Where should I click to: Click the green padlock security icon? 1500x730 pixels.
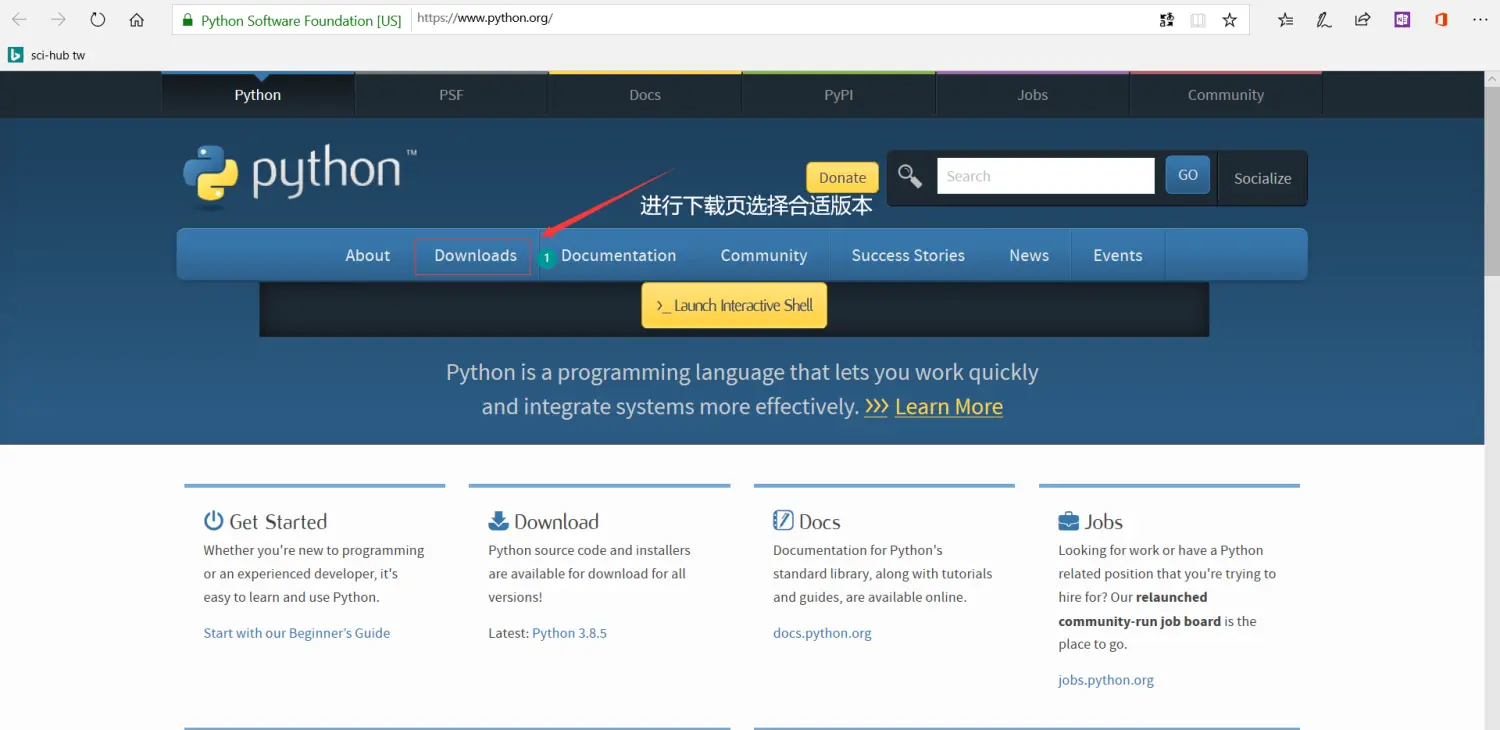(x=187, y=20)
